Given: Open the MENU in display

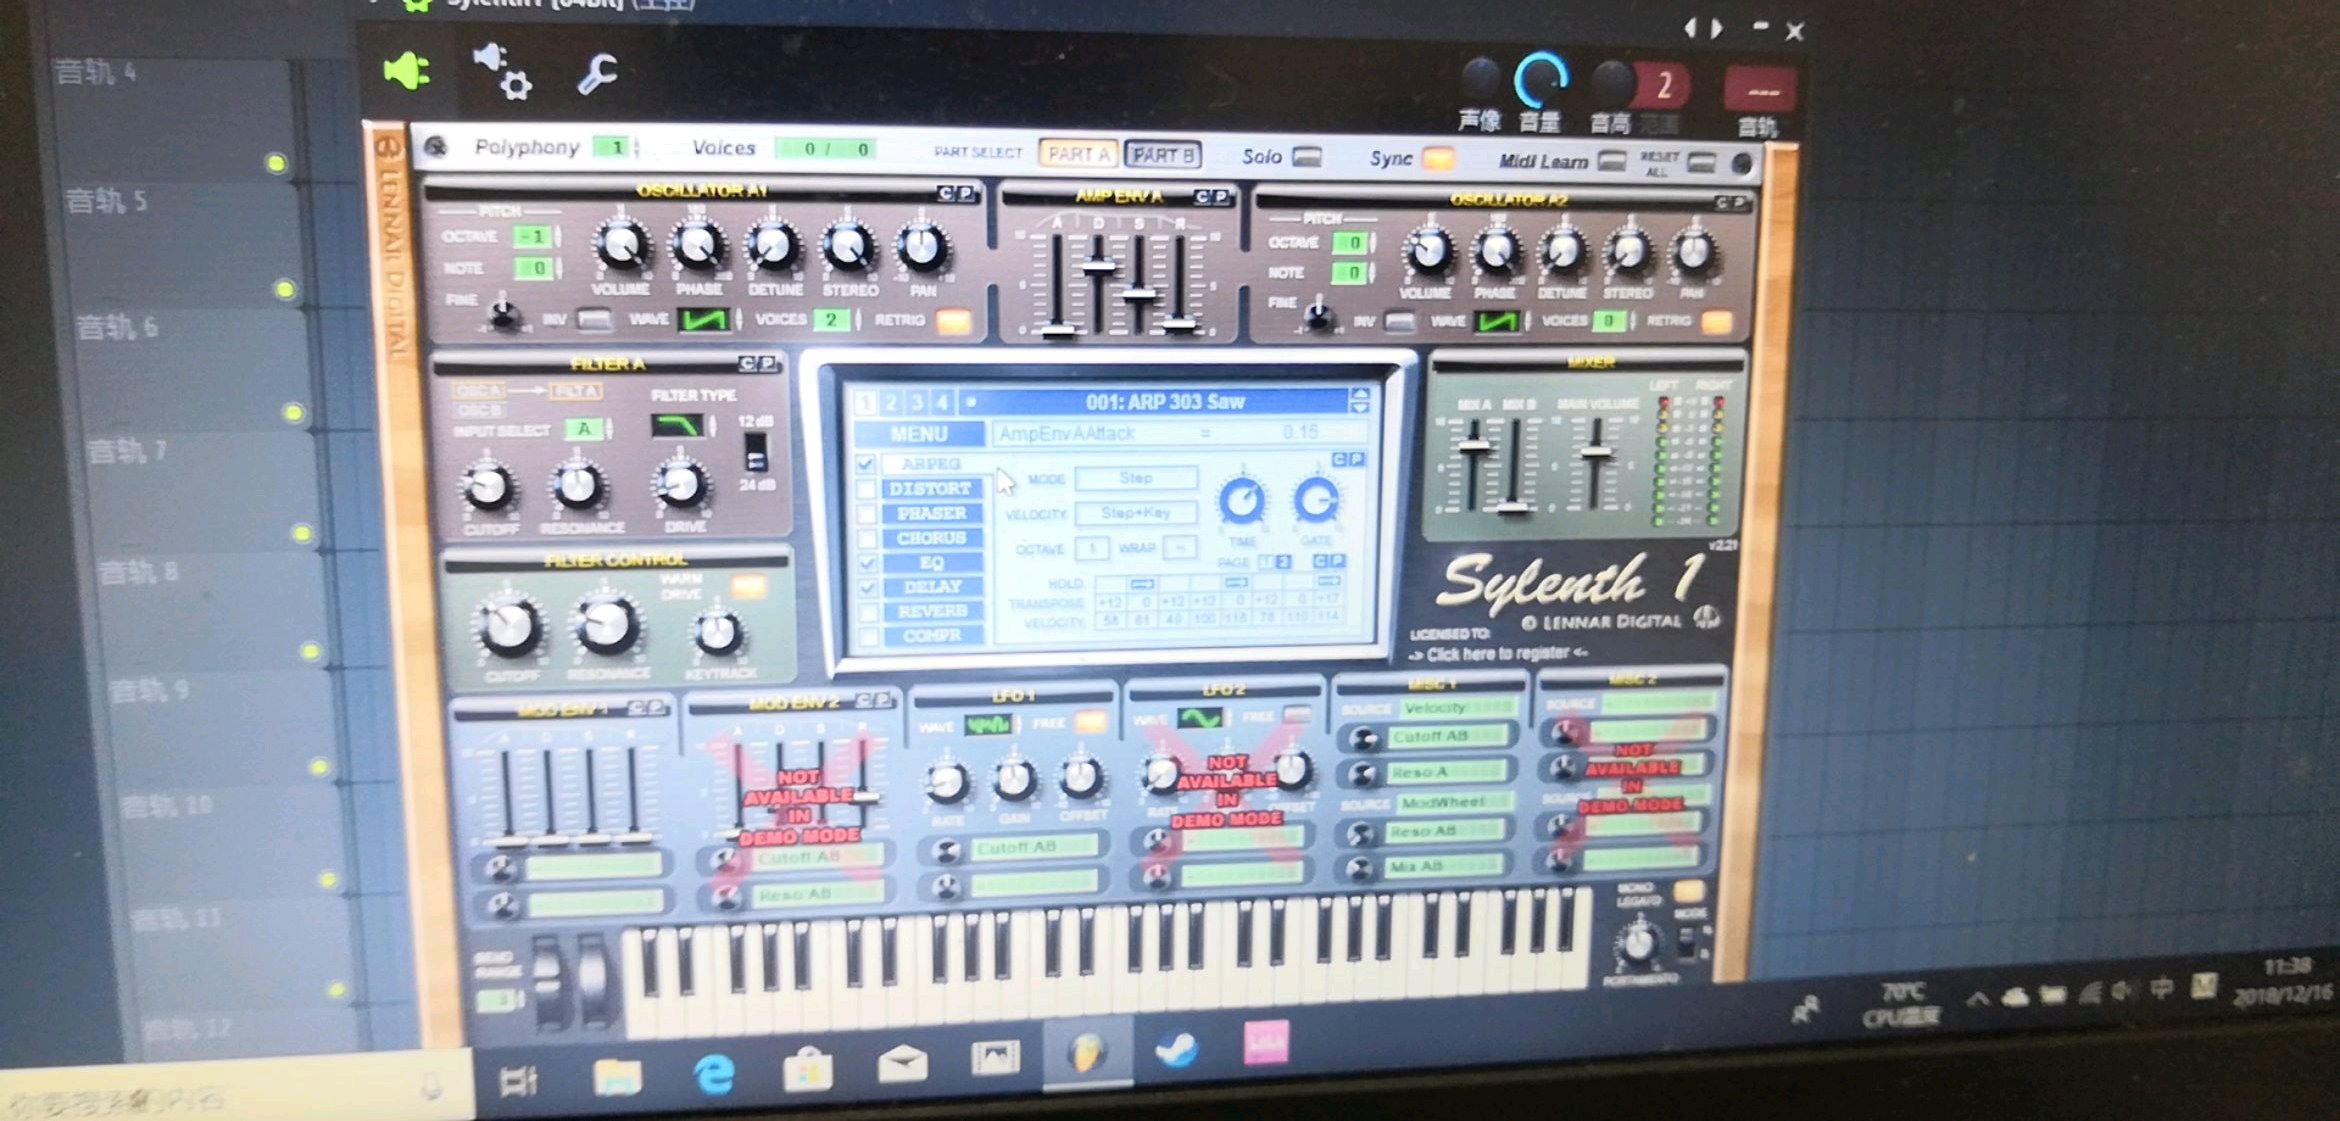Looking at the screenshot, I should 919,434.
